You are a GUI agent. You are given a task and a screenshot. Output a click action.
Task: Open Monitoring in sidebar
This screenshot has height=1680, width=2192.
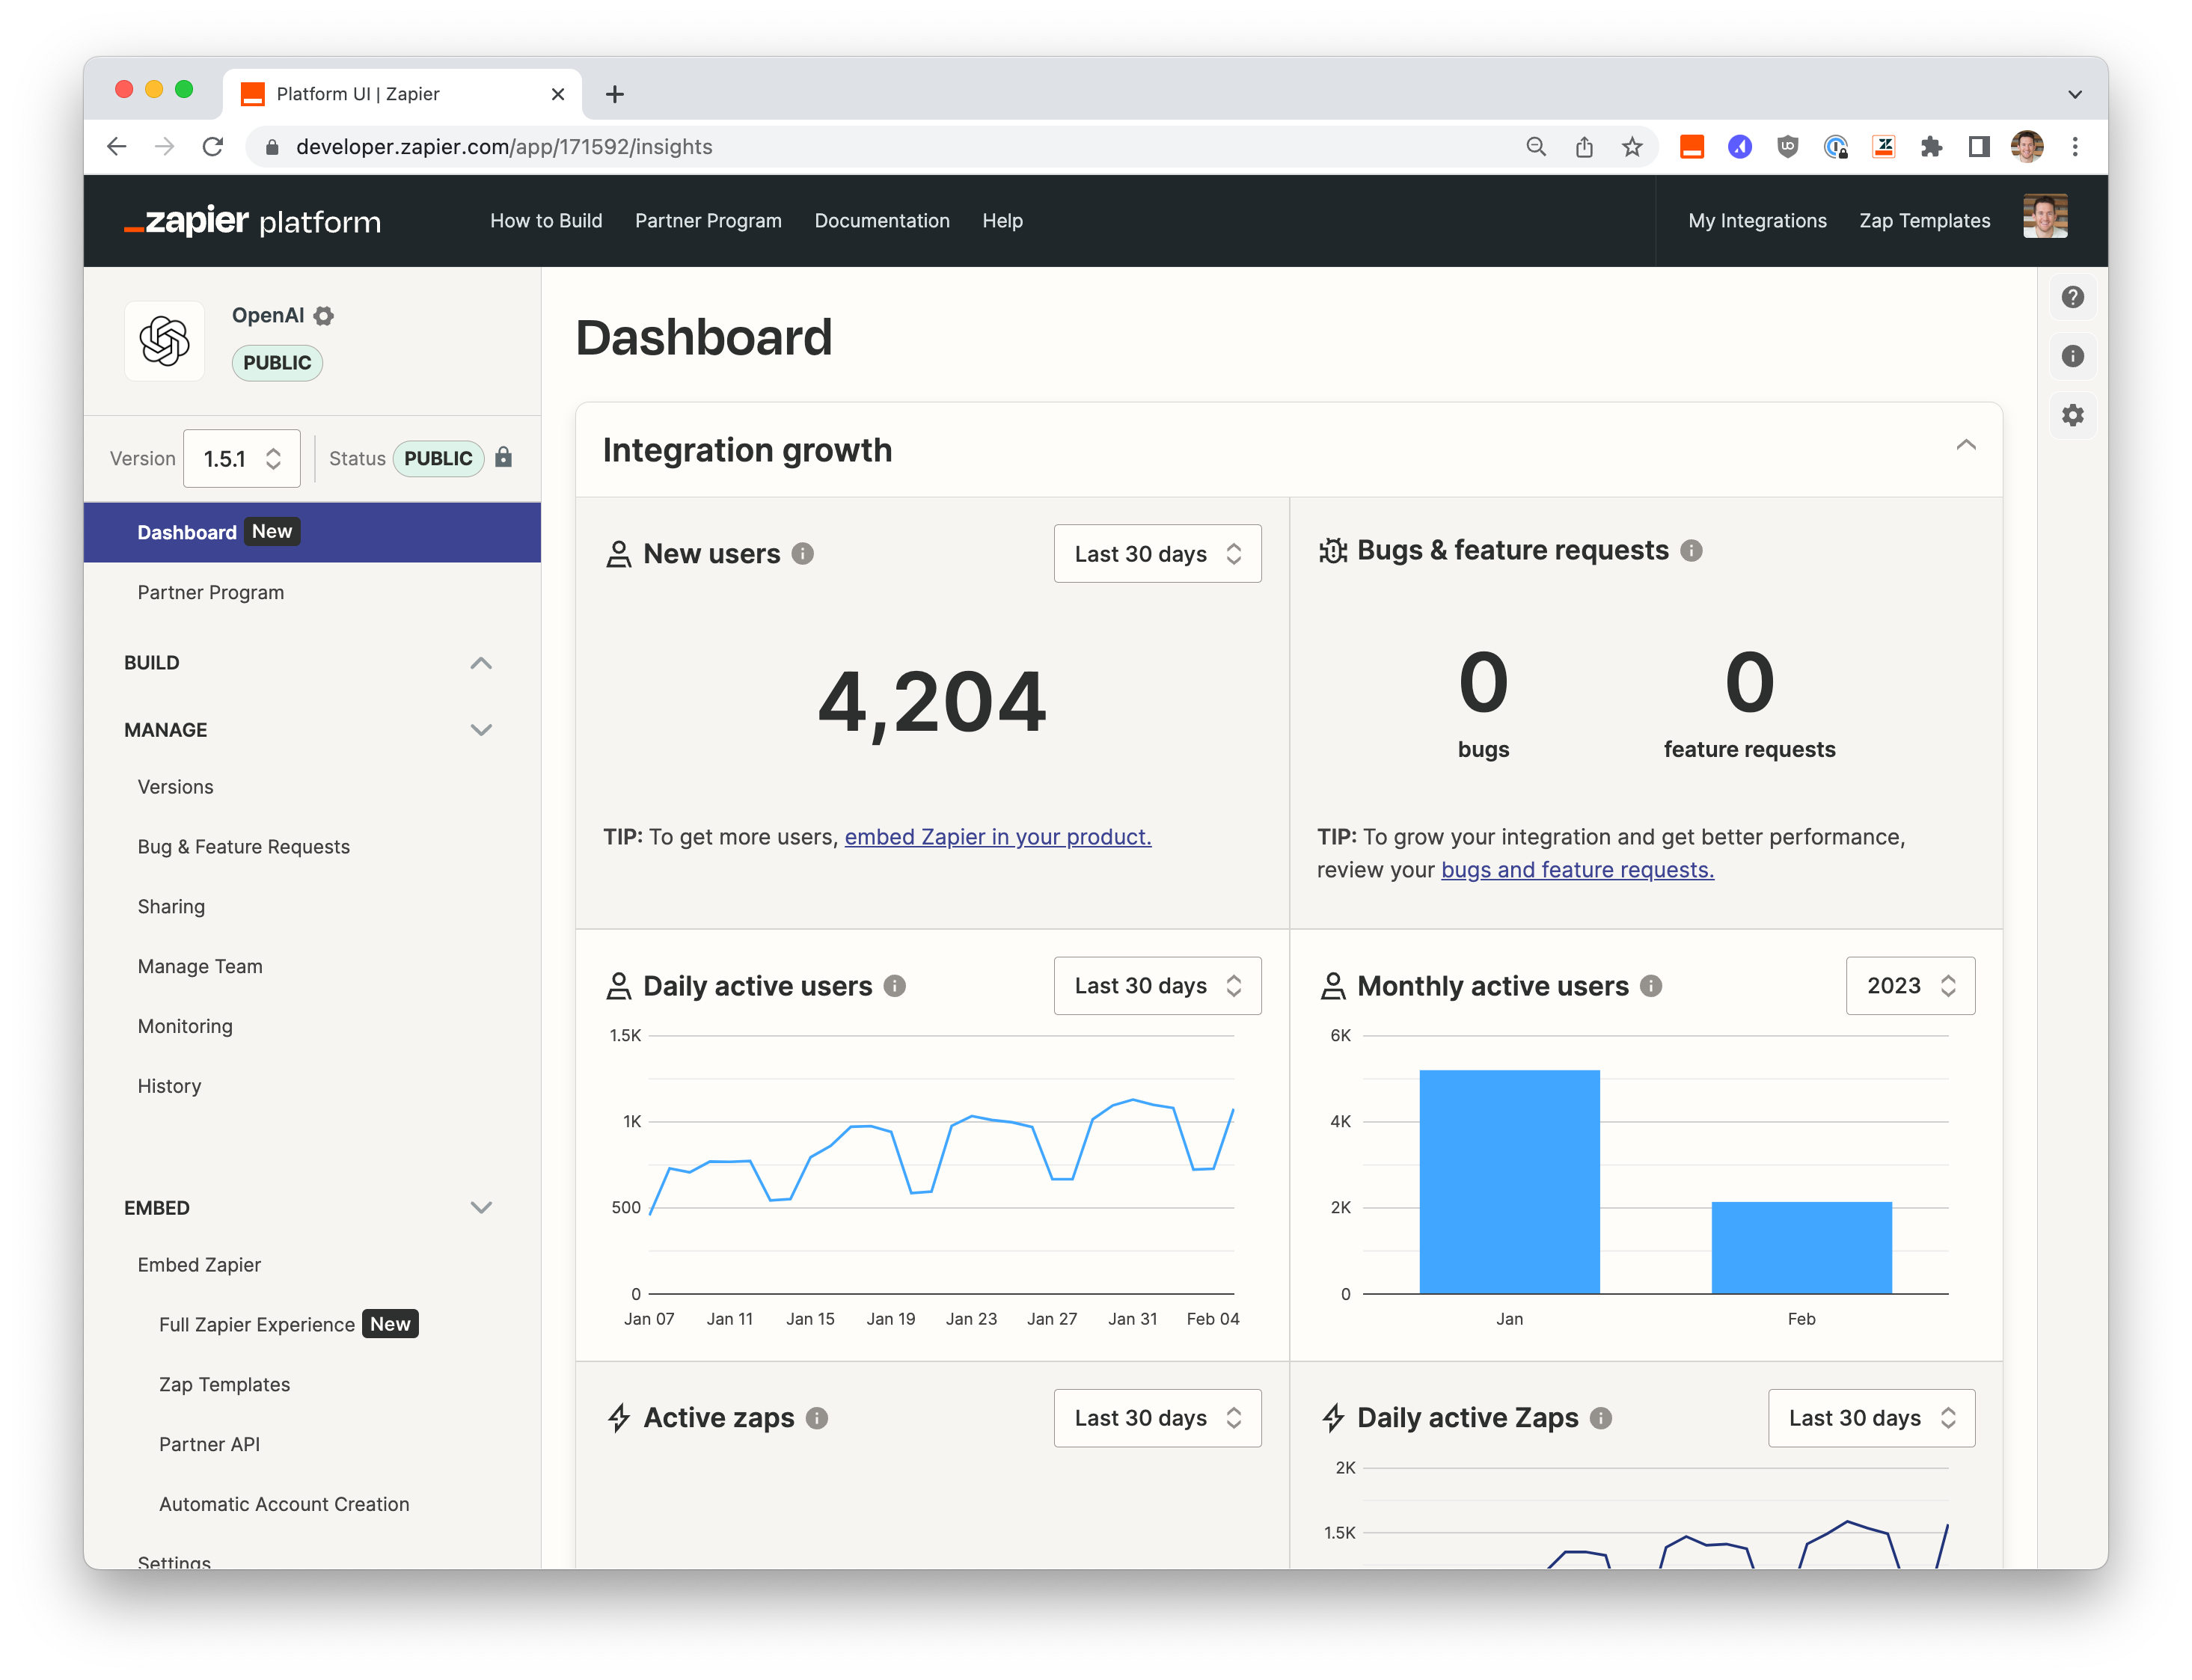(x=185, y=1027)
